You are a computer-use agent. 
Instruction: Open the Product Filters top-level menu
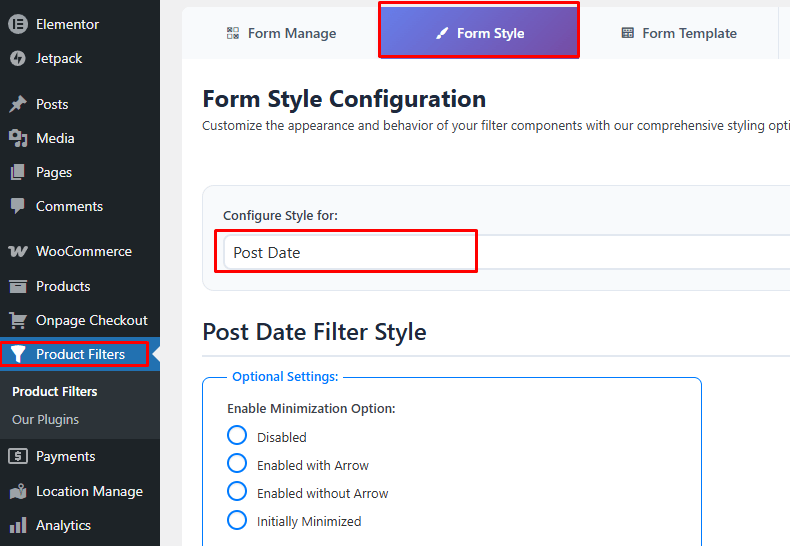point(80,354)
